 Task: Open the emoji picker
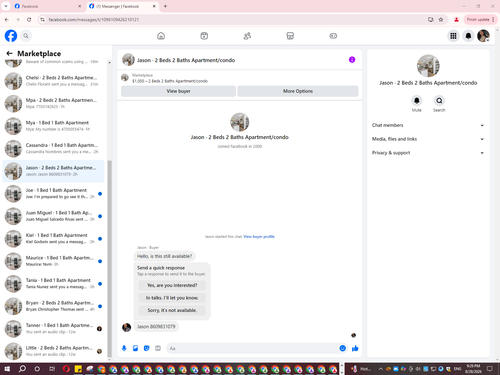[342, 348]
